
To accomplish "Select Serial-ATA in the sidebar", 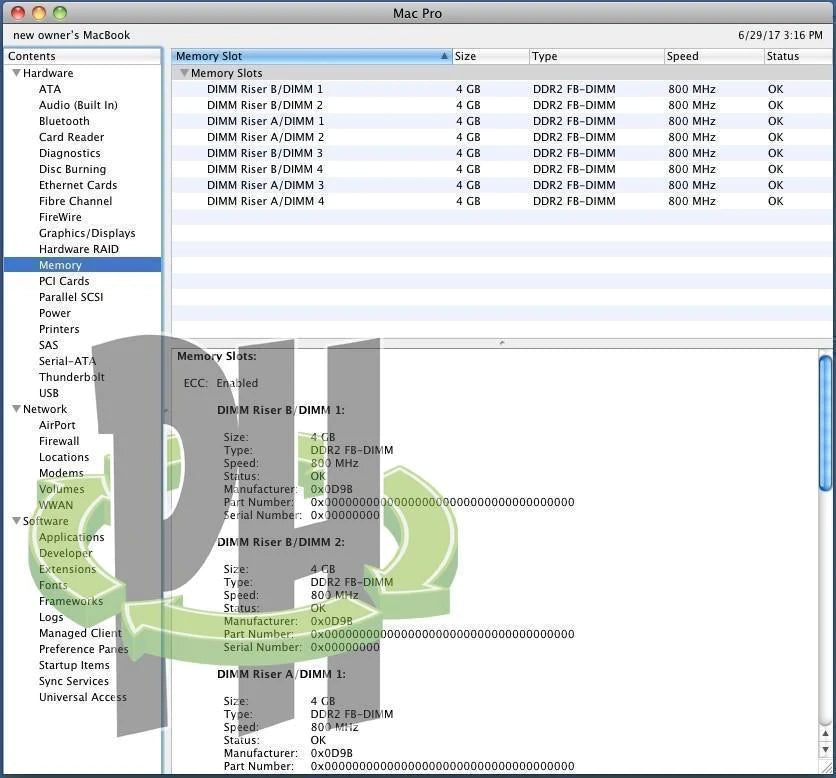I will pos(67,361).
